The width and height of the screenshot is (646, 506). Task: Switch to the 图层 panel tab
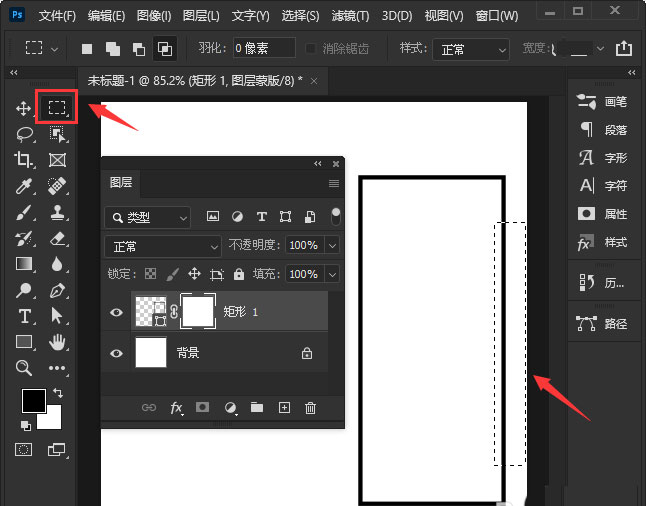121,182
